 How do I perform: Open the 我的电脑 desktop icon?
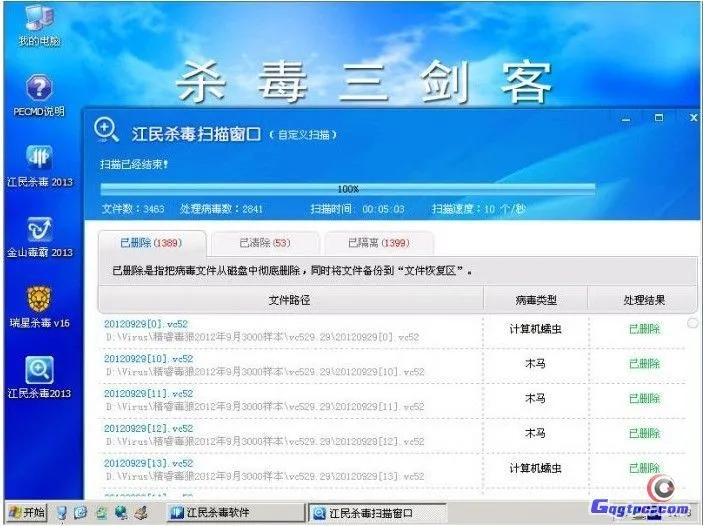pos(39,26)
